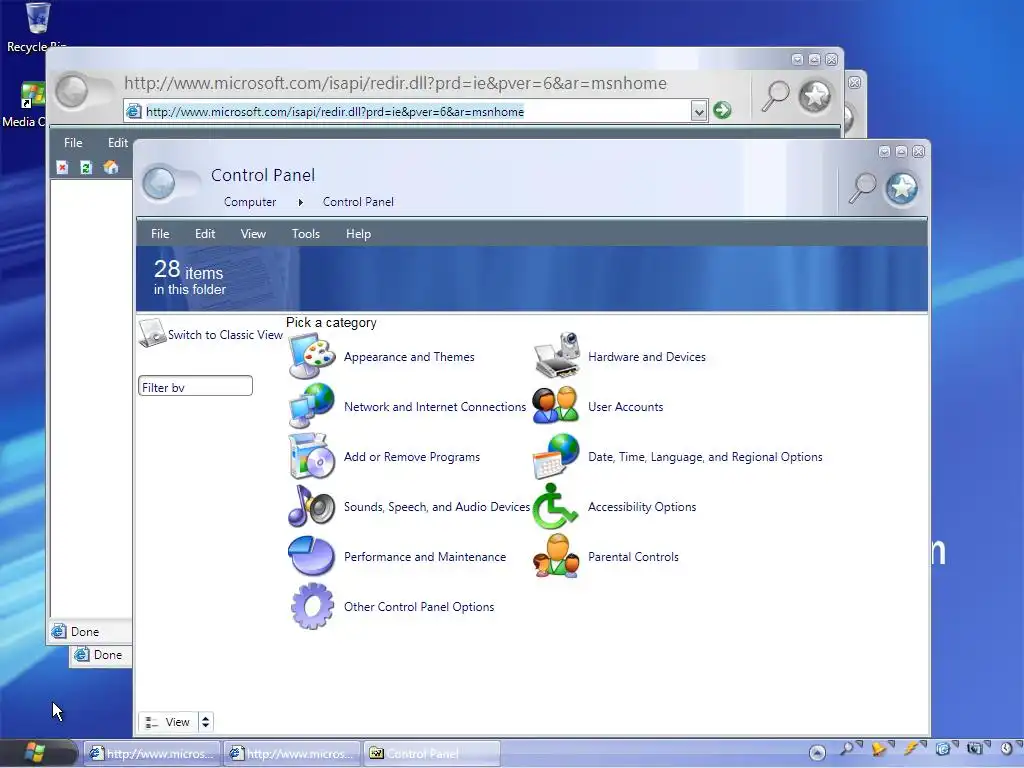This screenshot has width=1024, height=768.
Task: Click the User Accounts people icon
Action: pos(556,406)
